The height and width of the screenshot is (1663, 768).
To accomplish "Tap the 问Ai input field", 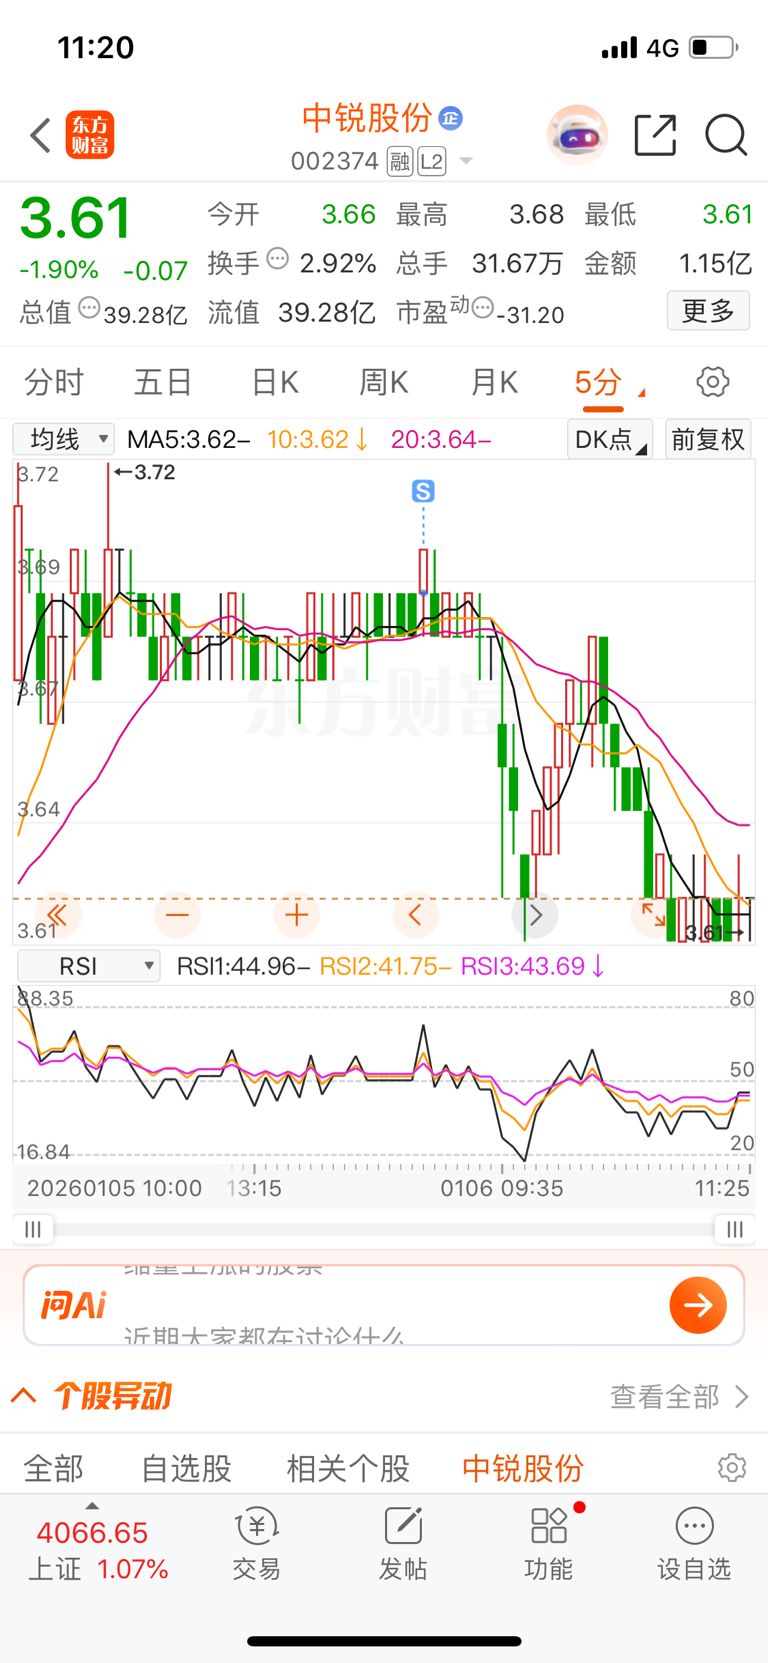I will click(384, 1305).
